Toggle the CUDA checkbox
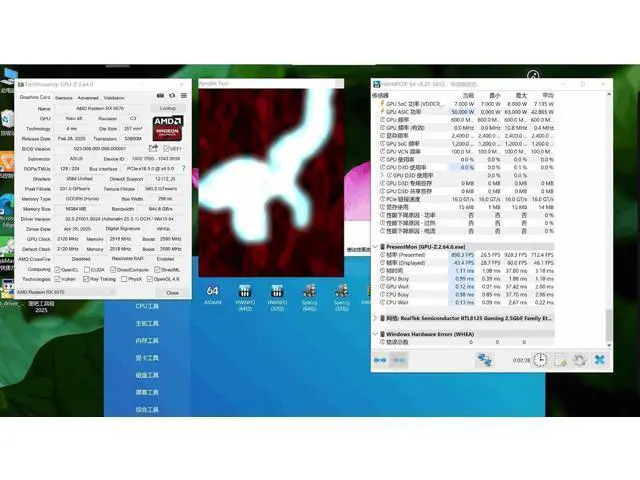640x480 pixels. [87, 270]
